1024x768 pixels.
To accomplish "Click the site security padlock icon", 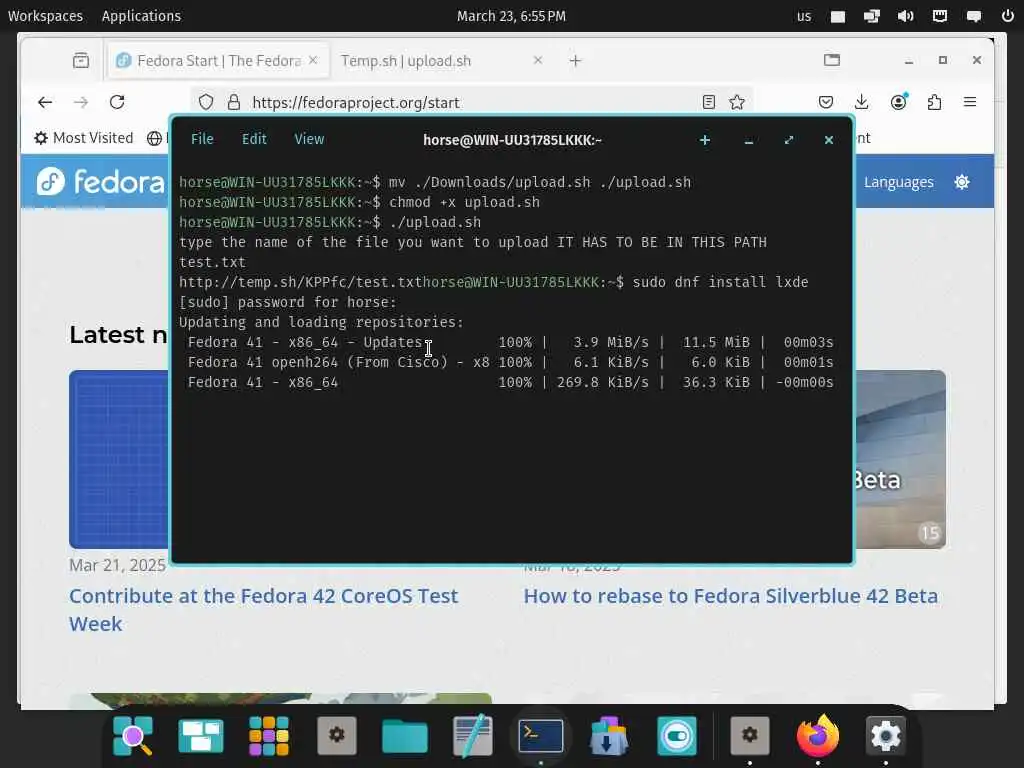I will point(234,103).
